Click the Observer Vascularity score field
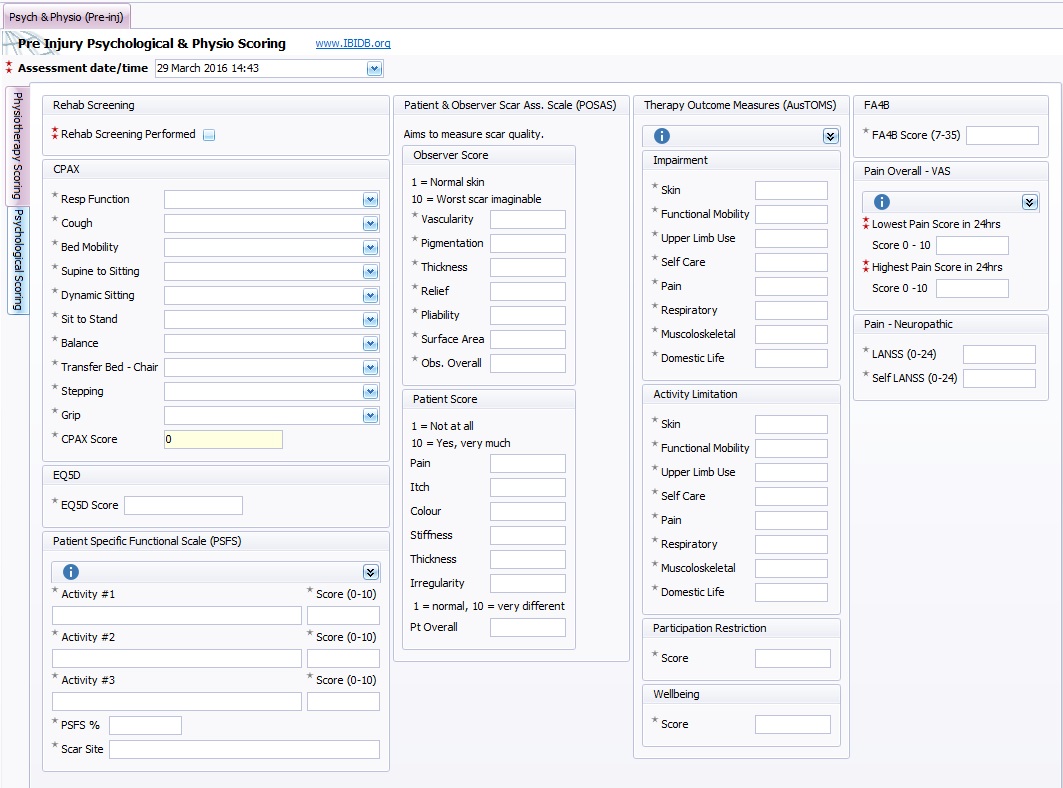 pos(527,220)
